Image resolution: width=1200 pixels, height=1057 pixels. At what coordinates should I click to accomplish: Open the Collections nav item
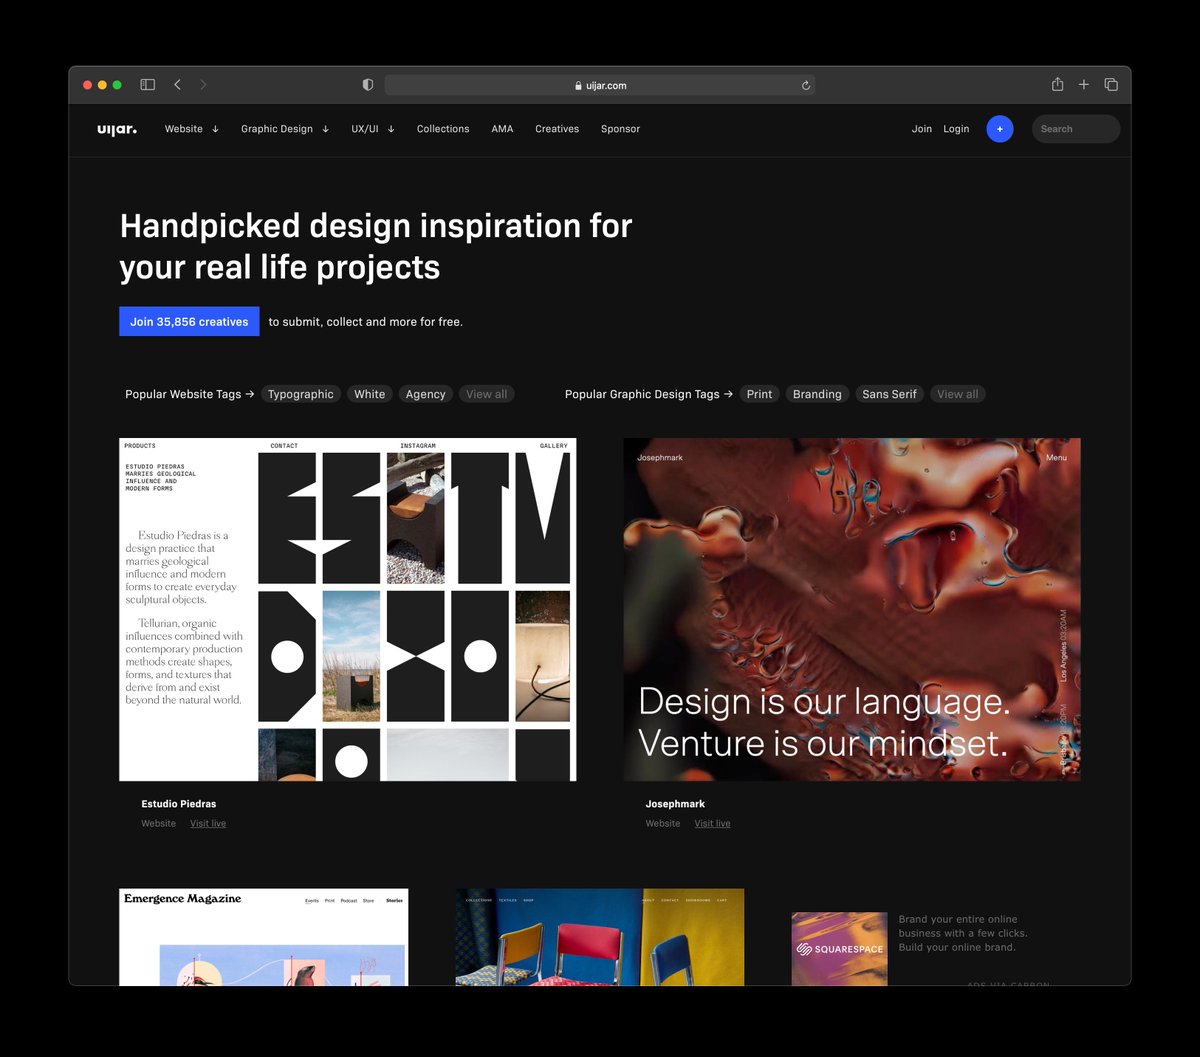tap(443, 129)
